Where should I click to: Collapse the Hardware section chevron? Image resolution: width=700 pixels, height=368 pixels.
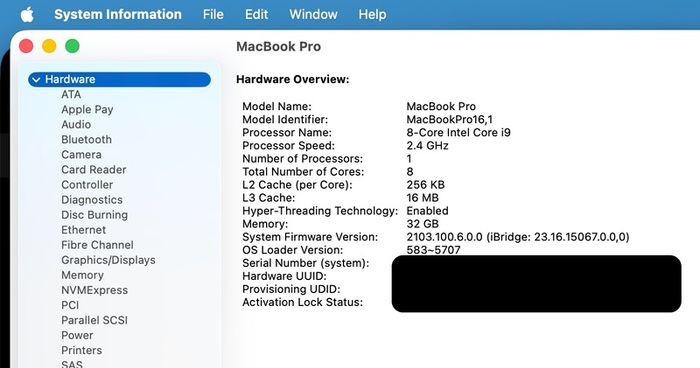coord(36,79)
